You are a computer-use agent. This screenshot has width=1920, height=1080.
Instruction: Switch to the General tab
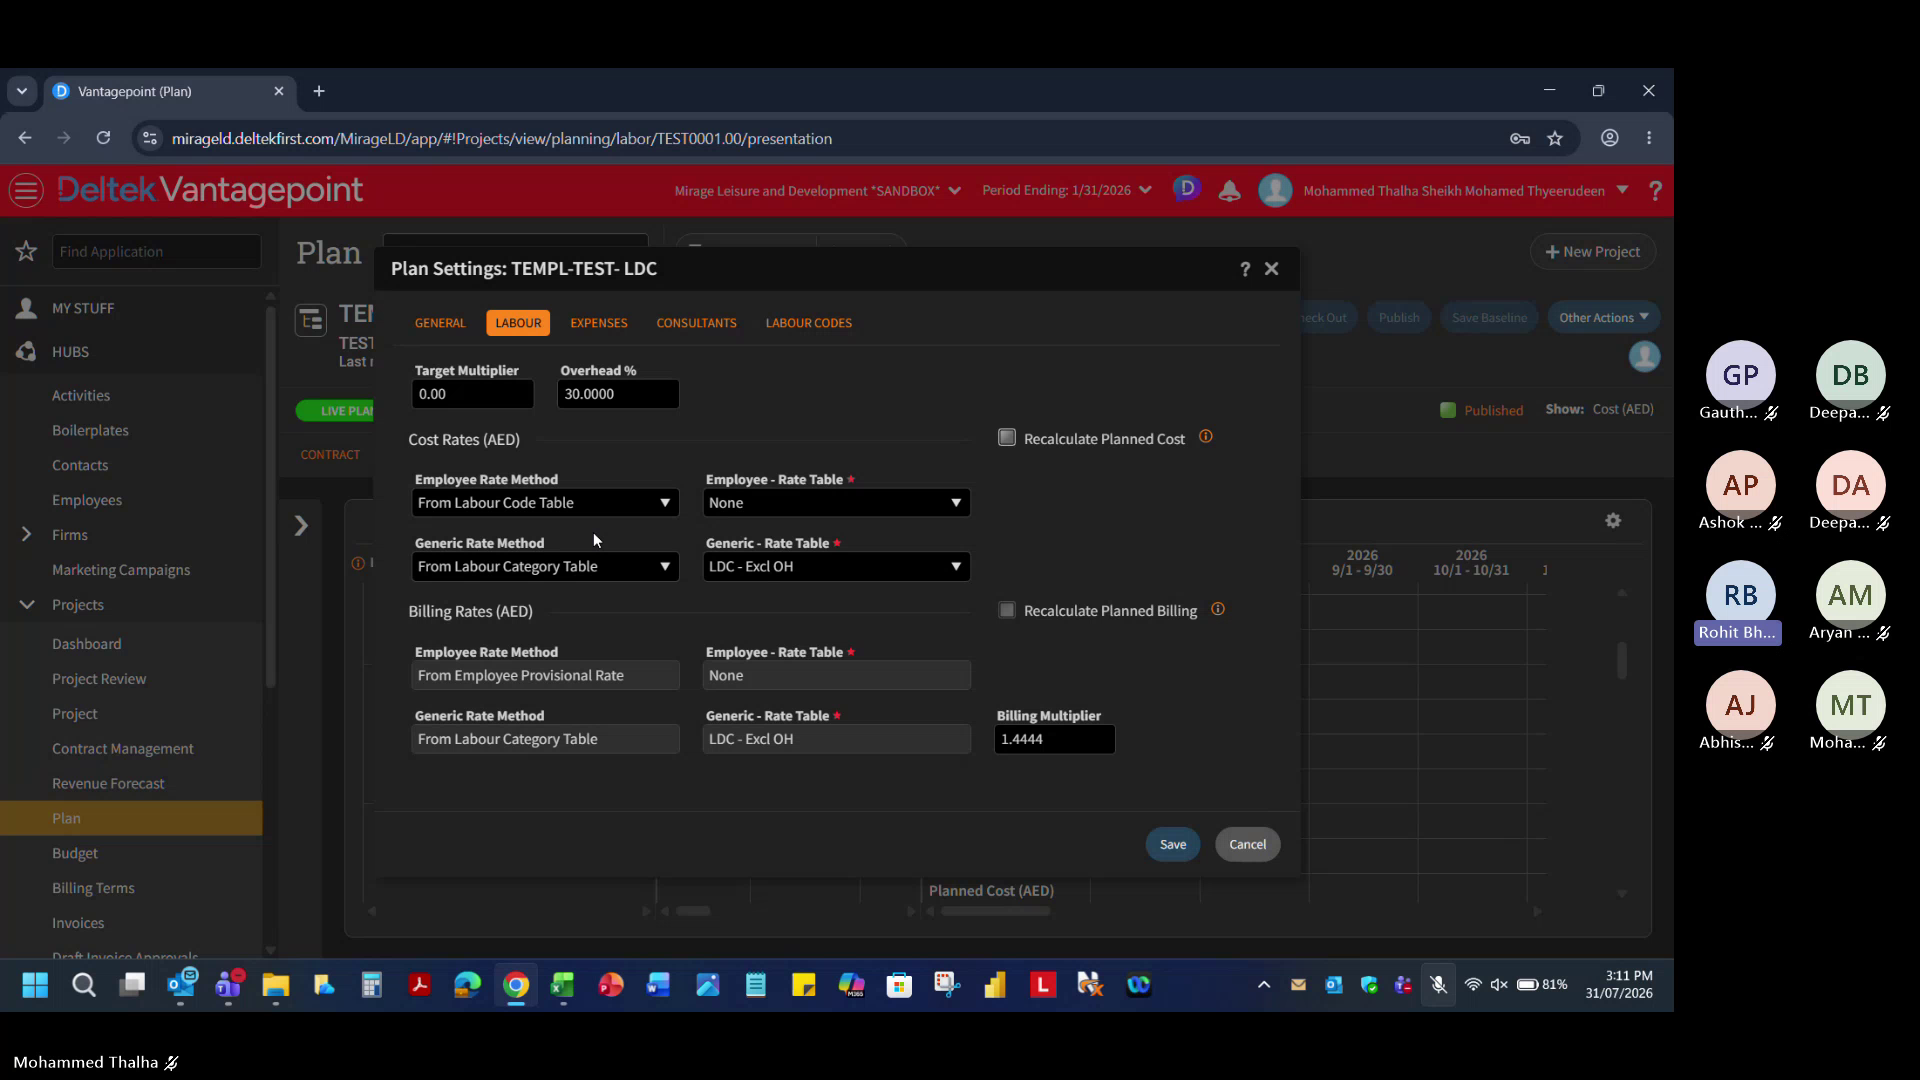440,323
